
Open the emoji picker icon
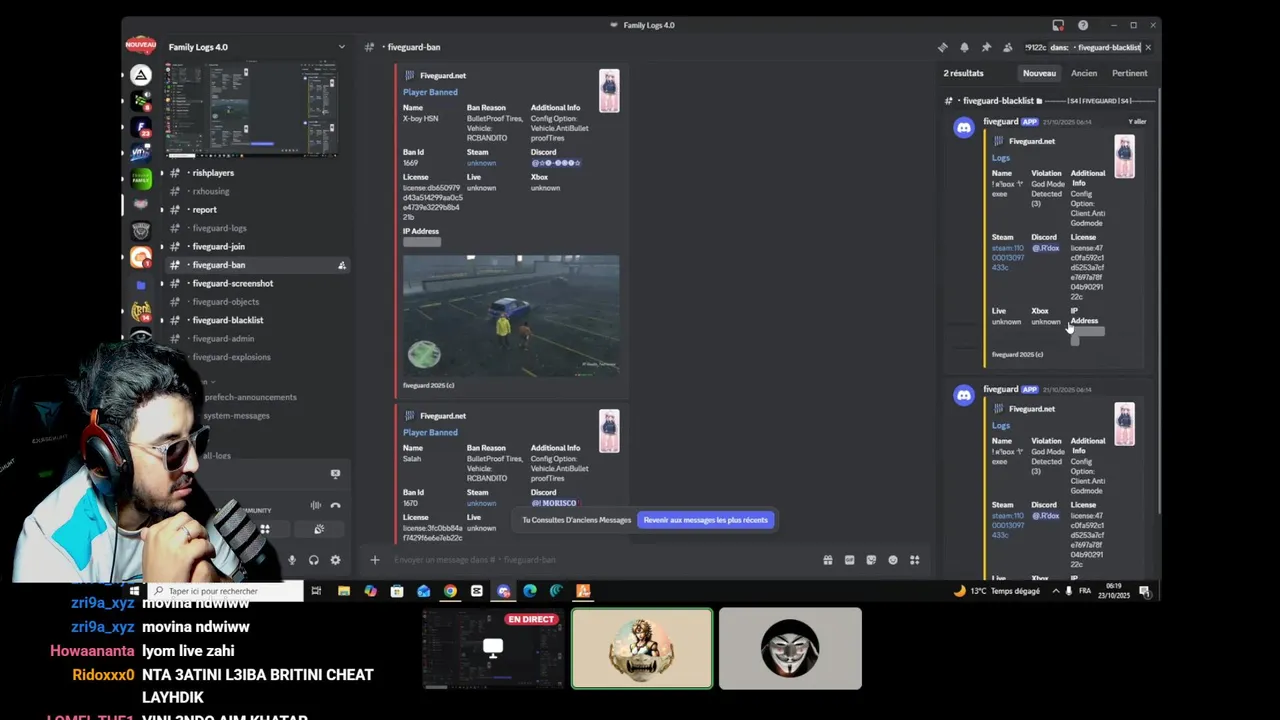893,560
